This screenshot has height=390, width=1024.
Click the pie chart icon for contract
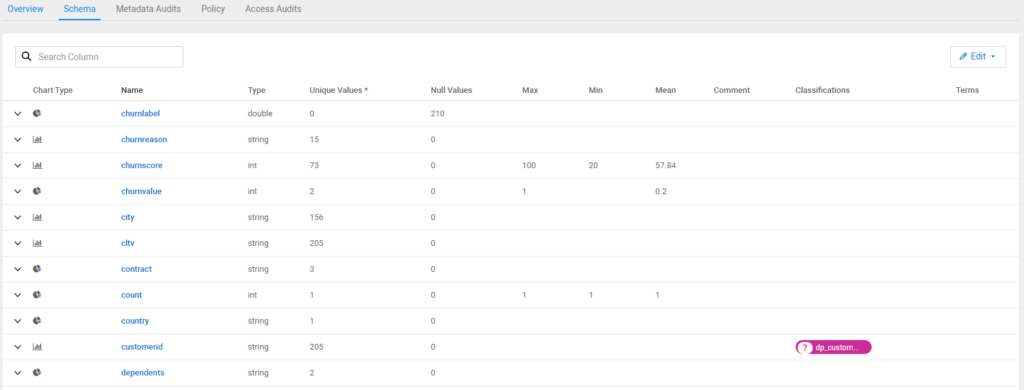(37, 268)
